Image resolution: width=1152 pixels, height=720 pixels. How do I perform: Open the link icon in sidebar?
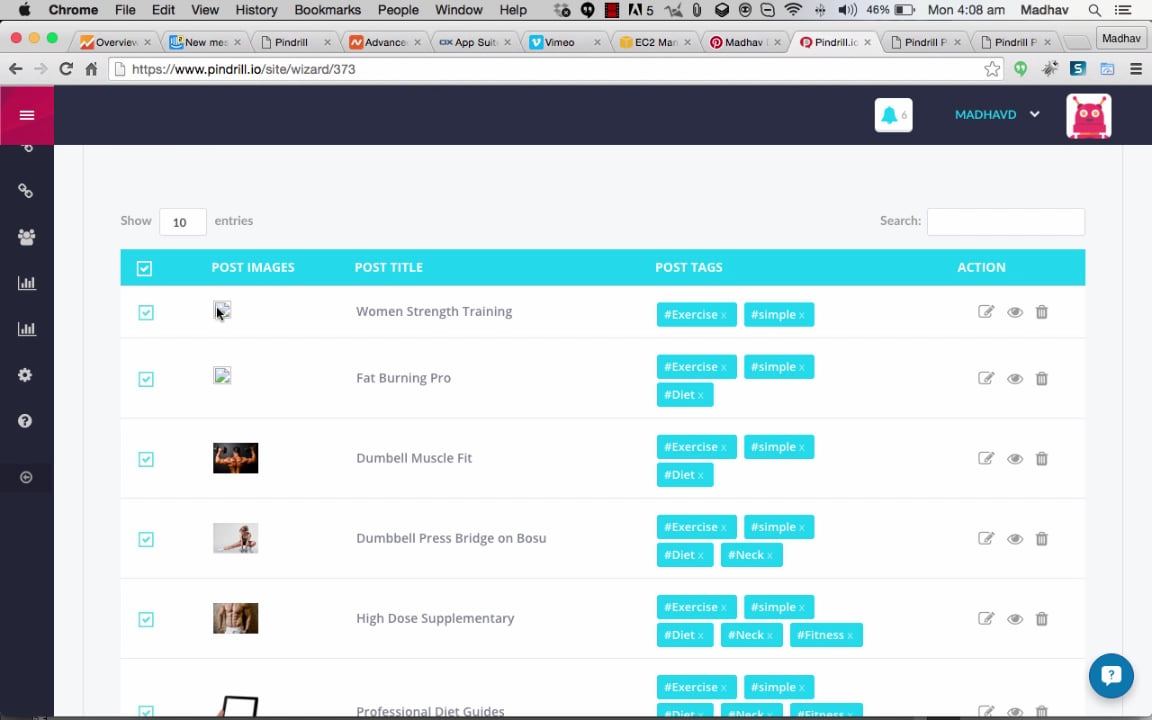(26, 191)
